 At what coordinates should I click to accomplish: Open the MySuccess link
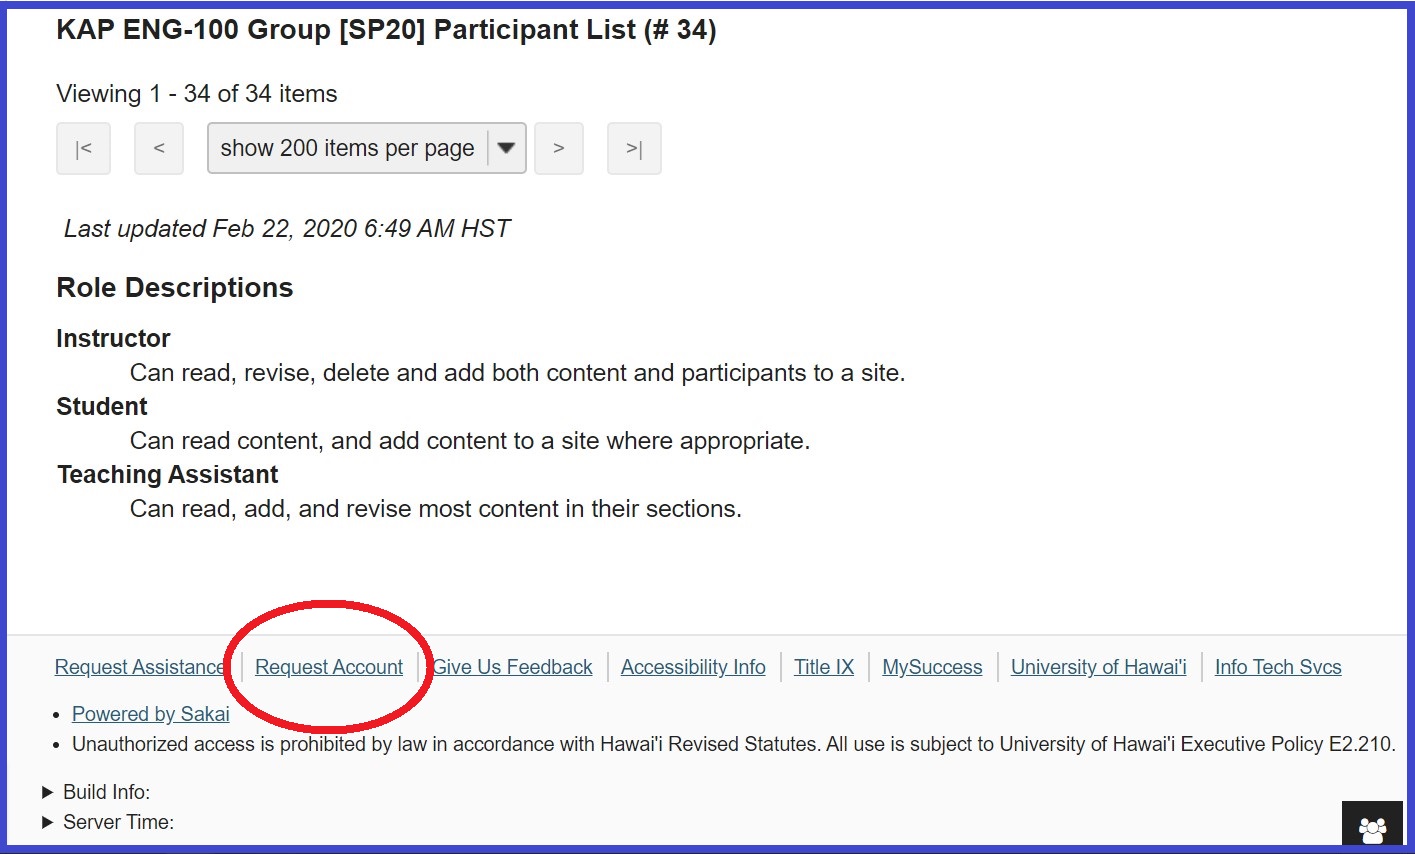pos(932,667)
